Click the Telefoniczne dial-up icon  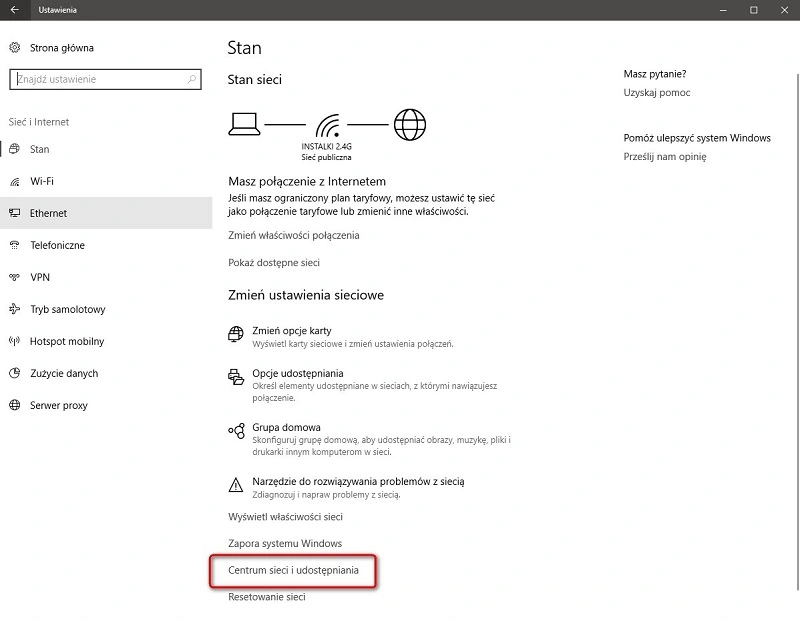click(16, 245)
